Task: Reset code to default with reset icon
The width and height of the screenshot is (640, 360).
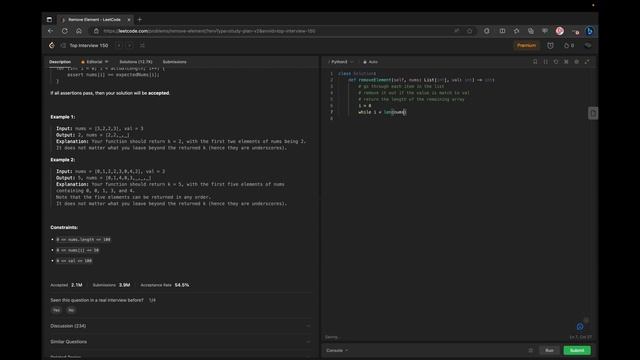Action: (x=556, y=62)
